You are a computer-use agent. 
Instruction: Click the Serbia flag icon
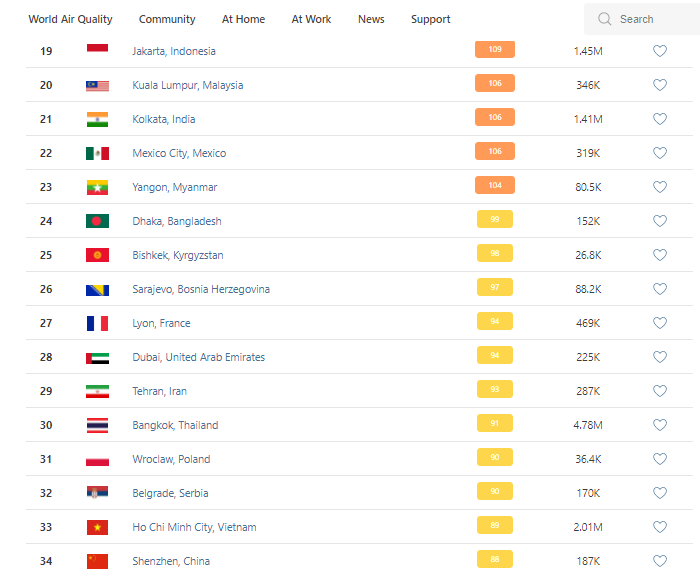(97, 493)
